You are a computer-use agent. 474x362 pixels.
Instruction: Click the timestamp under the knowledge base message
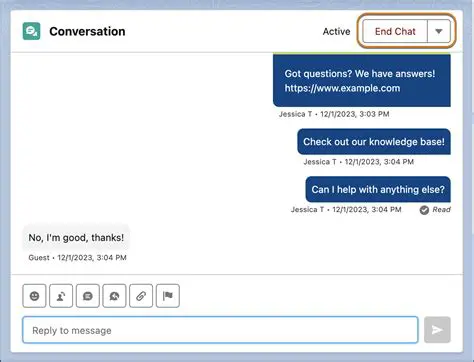click(x=358, y=162)
